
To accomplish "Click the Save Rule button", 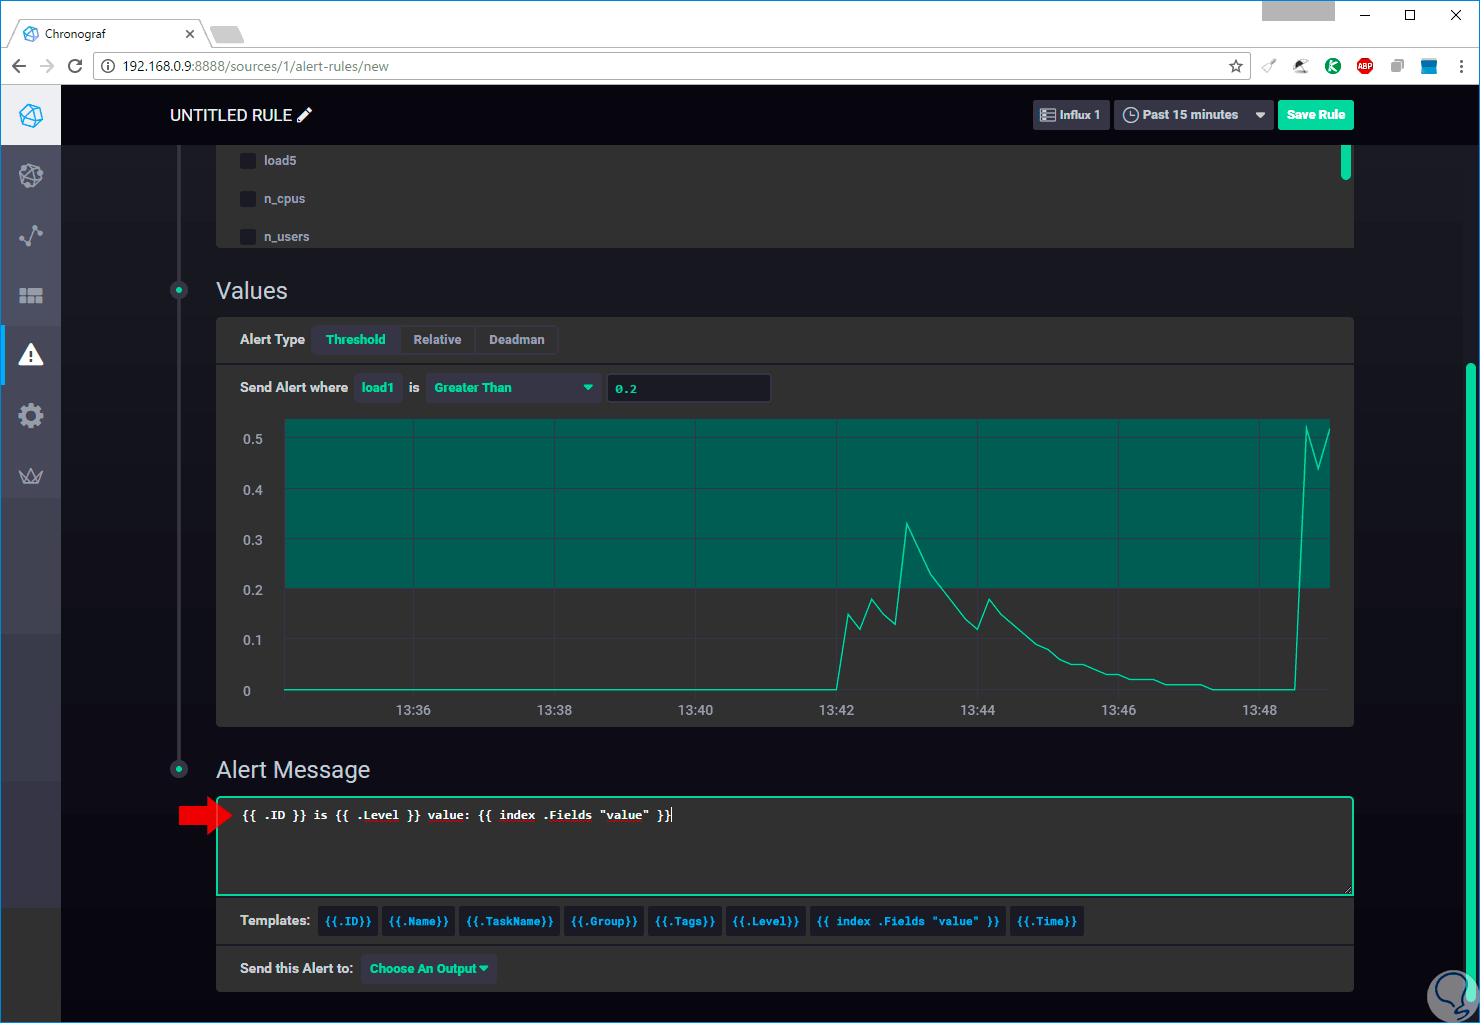I will tap(1315, 115).
